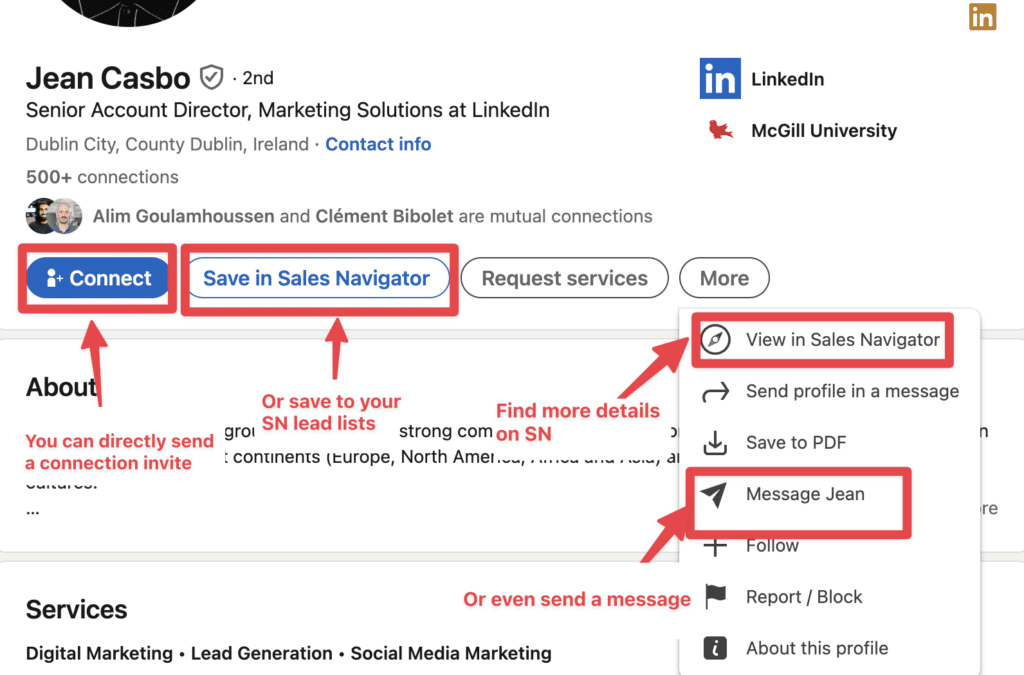Open the More dropdown button
Image resolution: width=1024 pixels, height=675 pixels.
[724, 278]
